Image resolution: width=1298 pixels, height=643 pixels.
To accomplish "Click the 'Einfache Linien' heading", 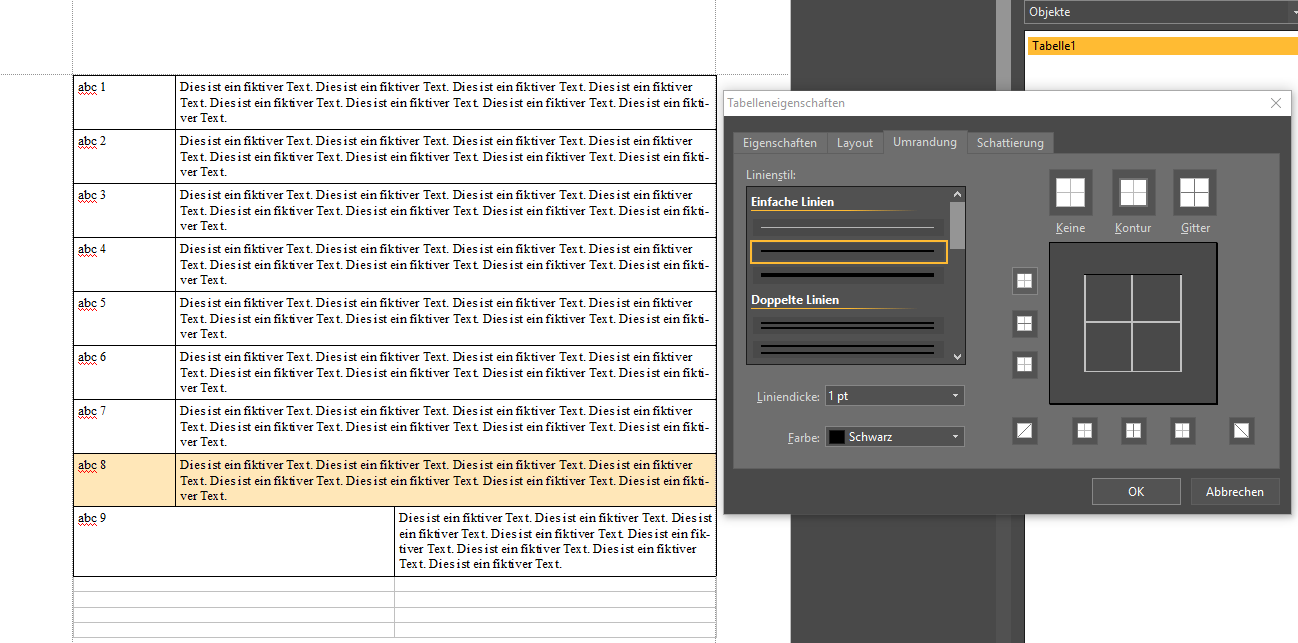I will coord(792,202).
